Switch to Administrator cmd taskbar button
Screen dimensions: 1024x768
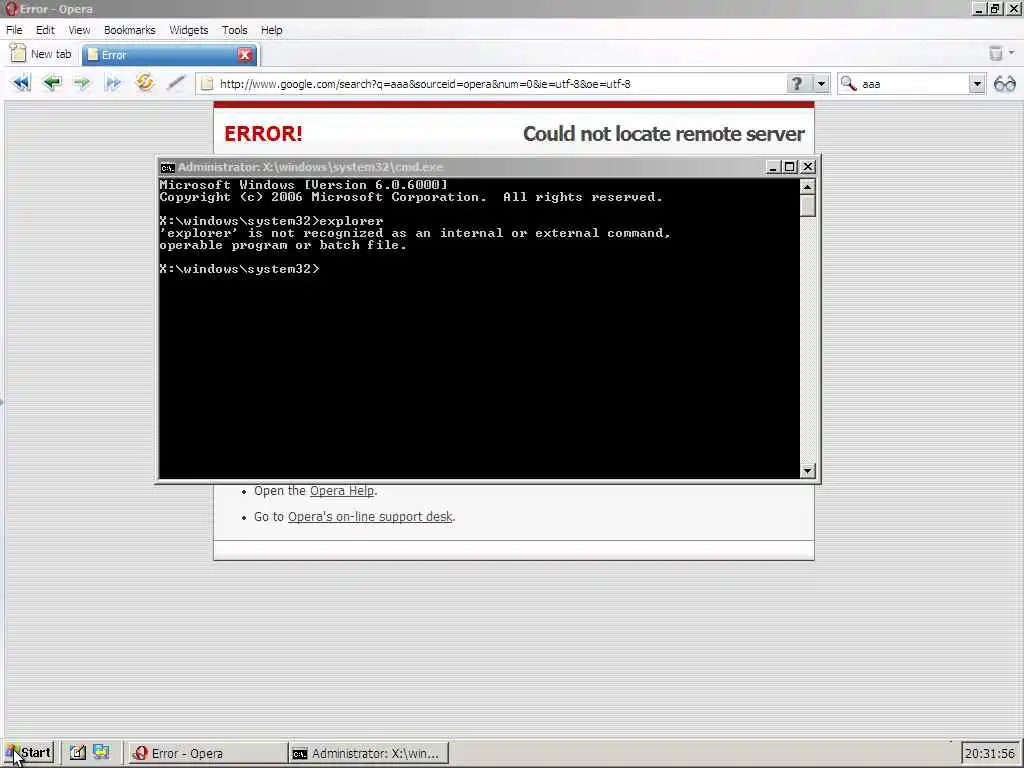369,753
